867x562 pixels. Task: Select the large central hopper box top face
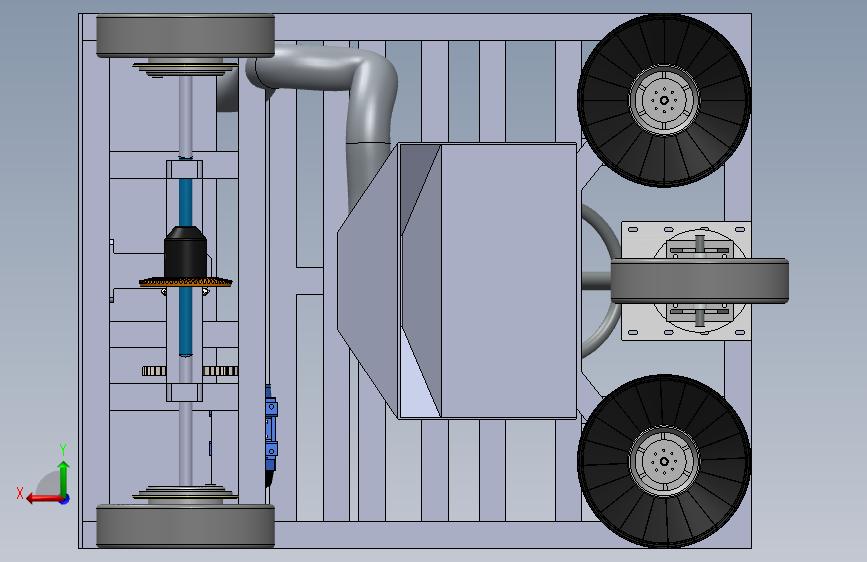(x=509, y=281)
